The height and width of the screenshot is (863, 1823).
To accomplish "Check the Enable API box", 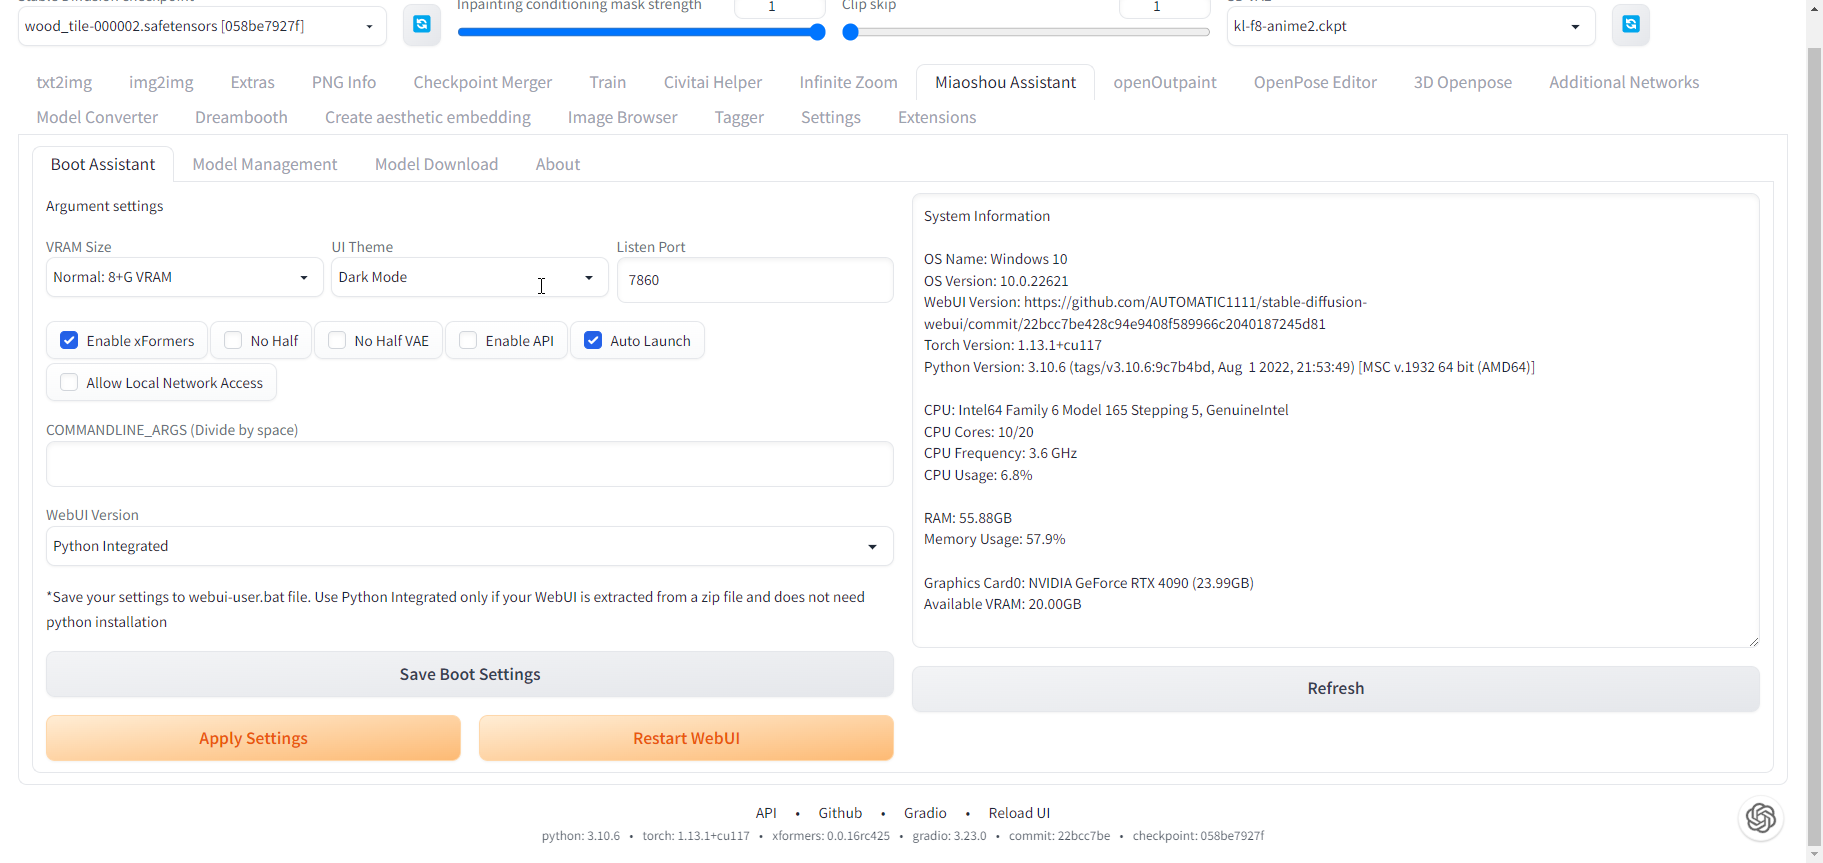I will click(x=468, y=340).
